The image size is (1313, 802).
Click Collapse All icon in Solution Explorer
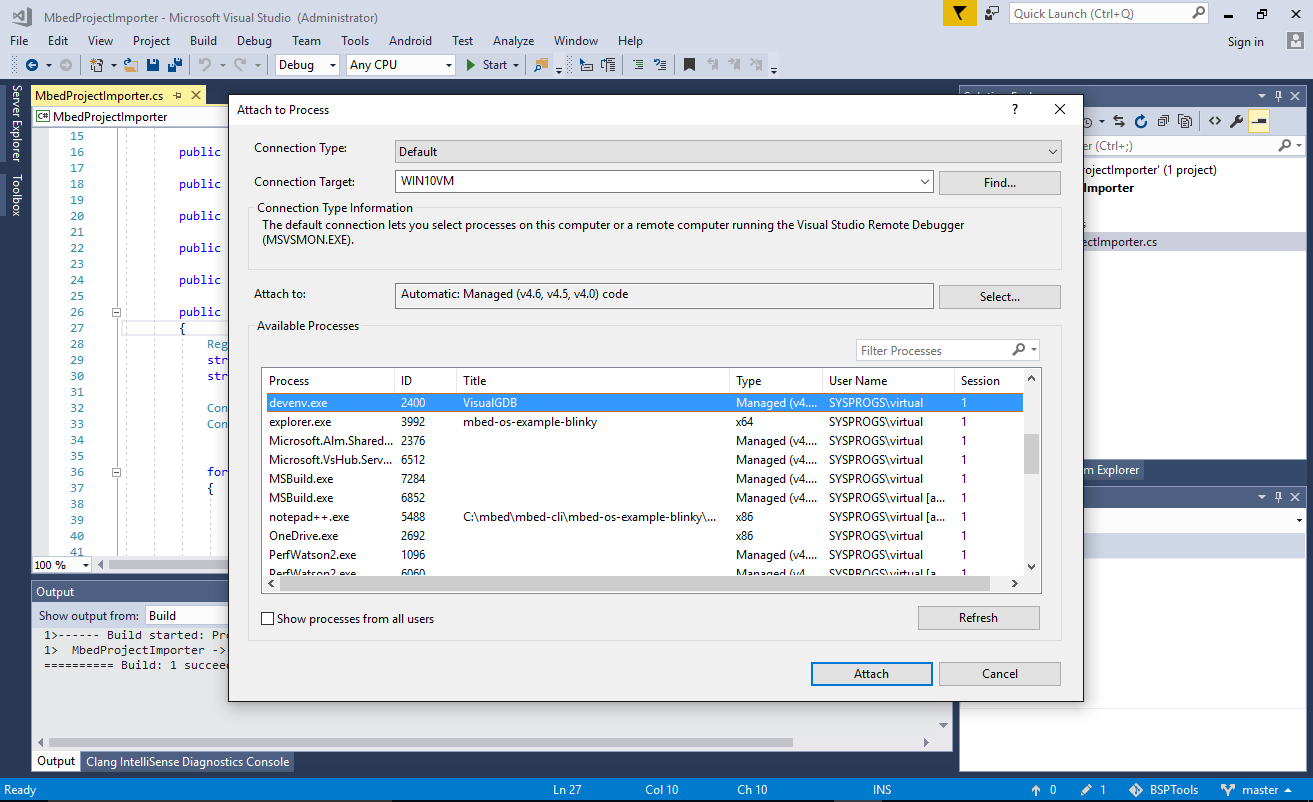1163,121
